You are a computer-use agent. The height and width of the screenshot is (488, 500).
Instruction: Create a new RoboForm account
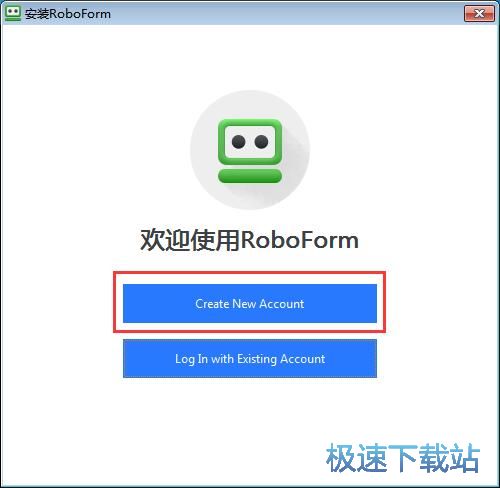click(x=250, y=303)
